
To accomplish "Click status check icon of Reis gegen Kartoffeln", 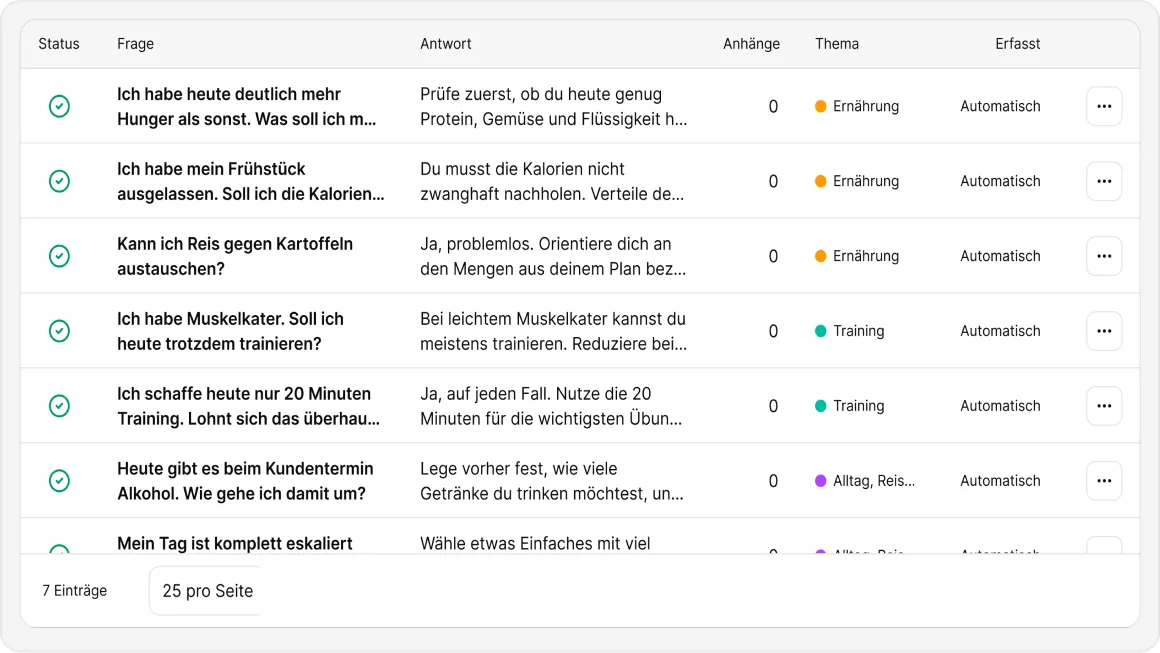I will pyautogui.click(x=59, y=256).
